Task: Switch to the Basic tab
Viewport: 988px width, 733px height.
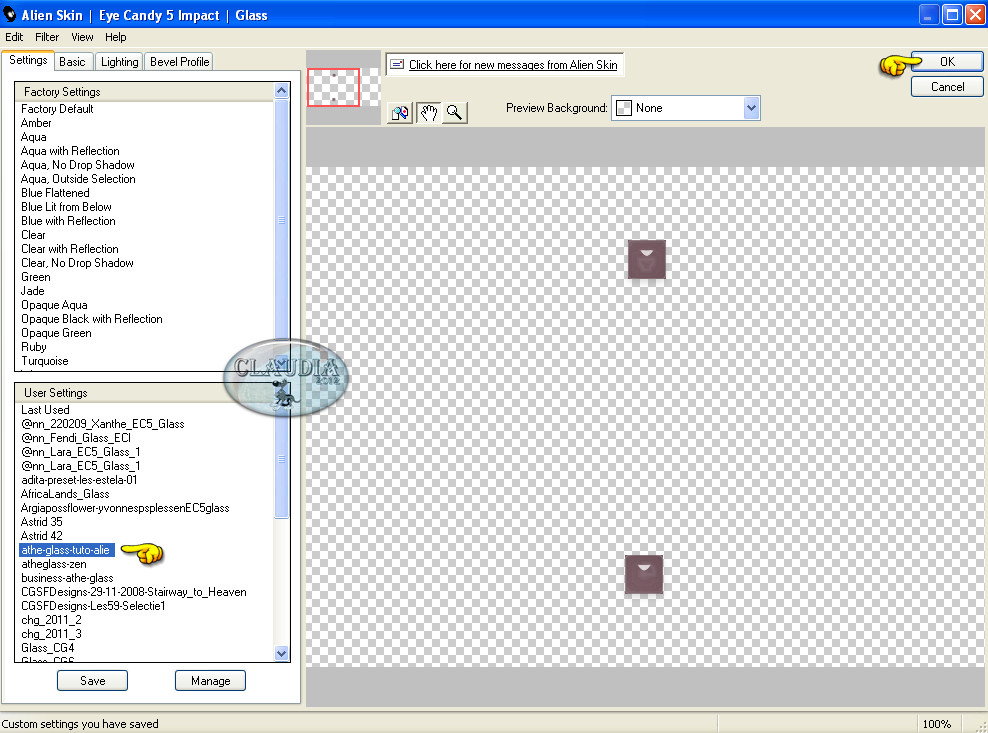Action: [x=72, y=62]
